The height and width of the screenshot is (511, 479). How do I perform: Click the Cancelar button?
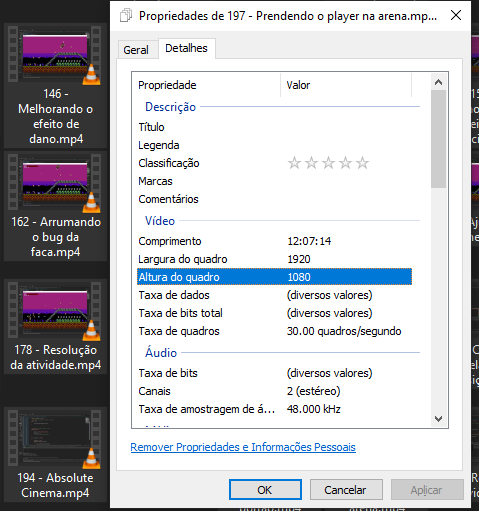click(346, 490)
